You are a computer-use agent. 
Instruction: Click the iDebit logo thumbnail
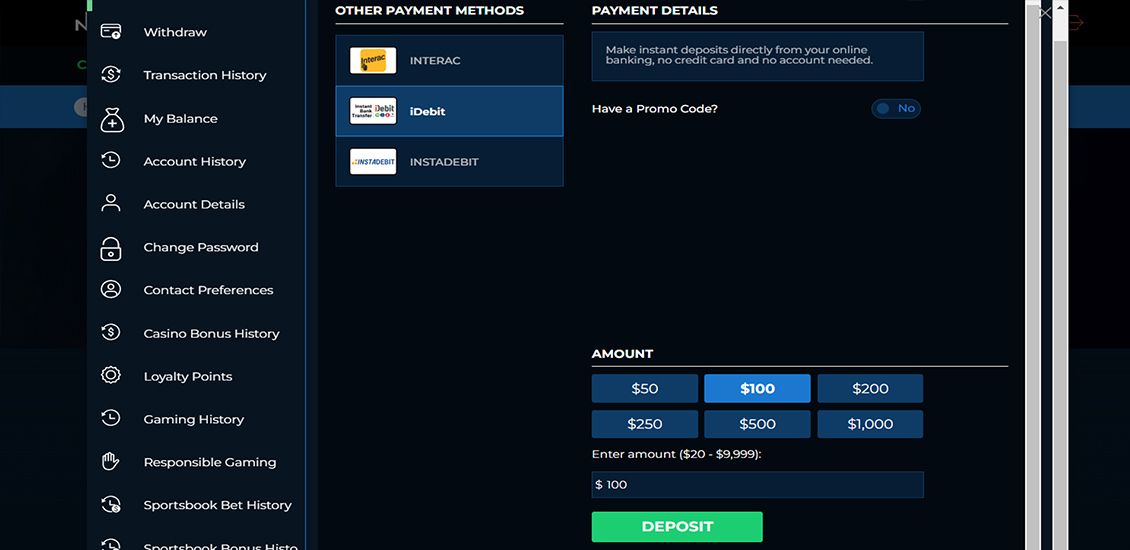tap(373, 111)
